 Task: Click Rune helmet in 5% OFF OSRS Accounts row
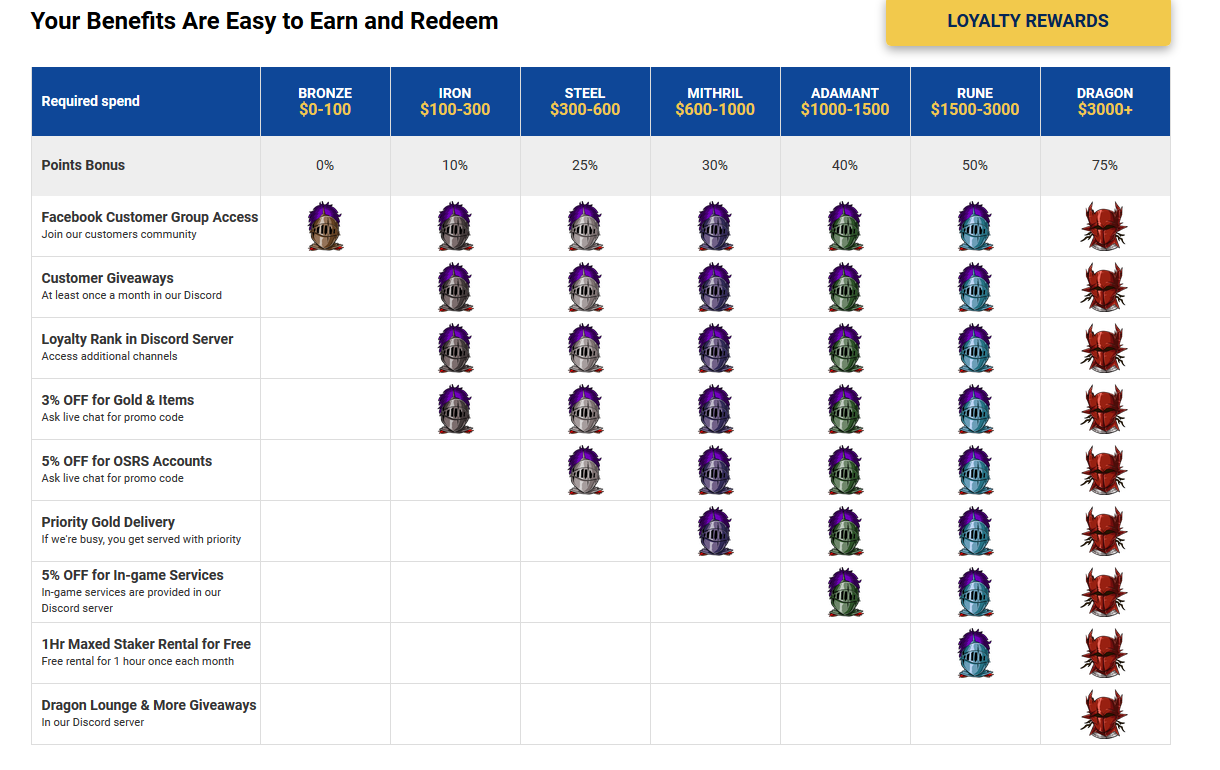975,470
